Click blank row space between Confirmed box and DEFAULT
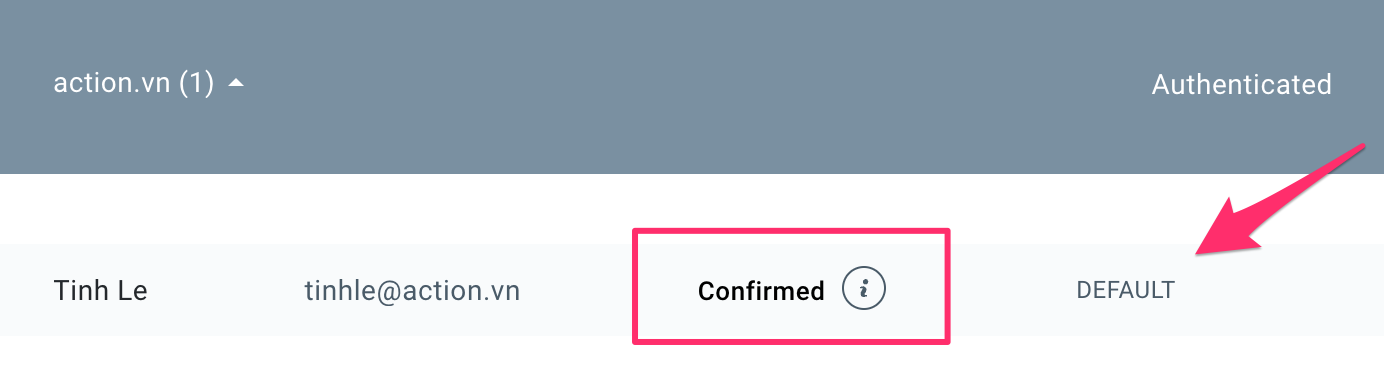1384x384 pixels. (1011, 291)
